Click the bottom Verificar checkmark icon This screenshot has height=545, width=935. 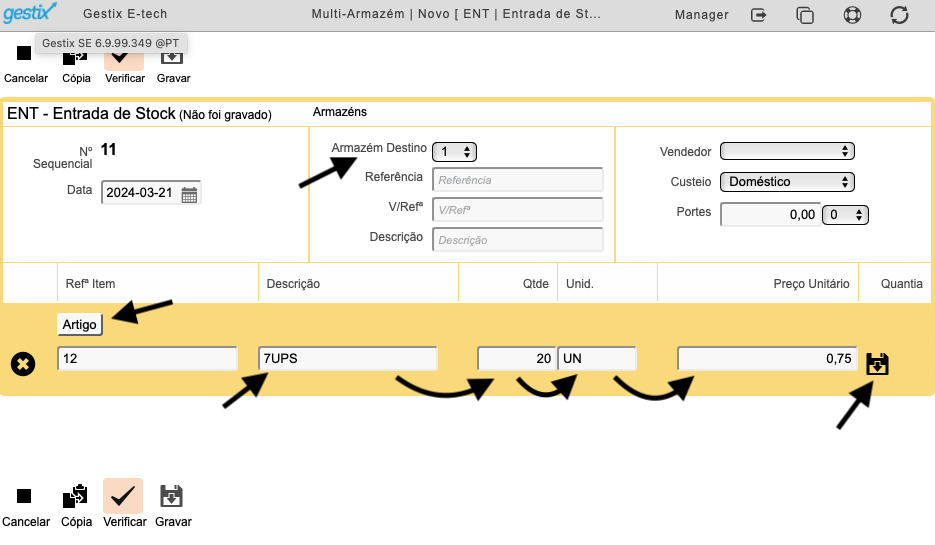[x=123, y=496]
